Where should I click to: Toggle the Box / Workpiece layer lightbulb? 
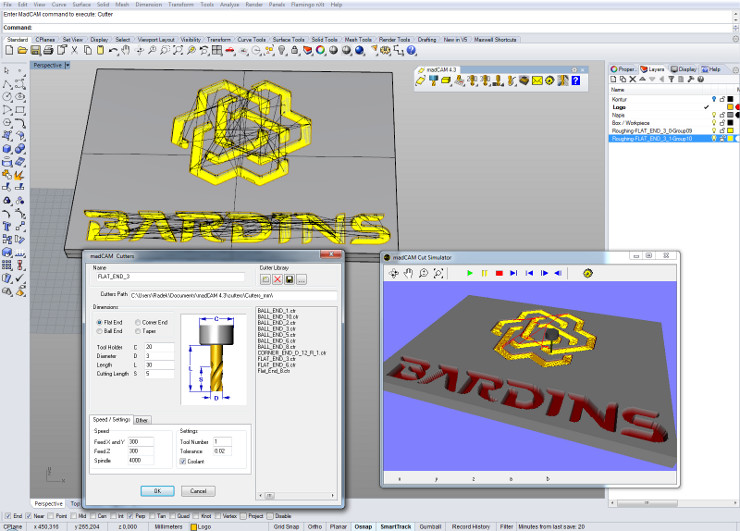coord(714,123)
